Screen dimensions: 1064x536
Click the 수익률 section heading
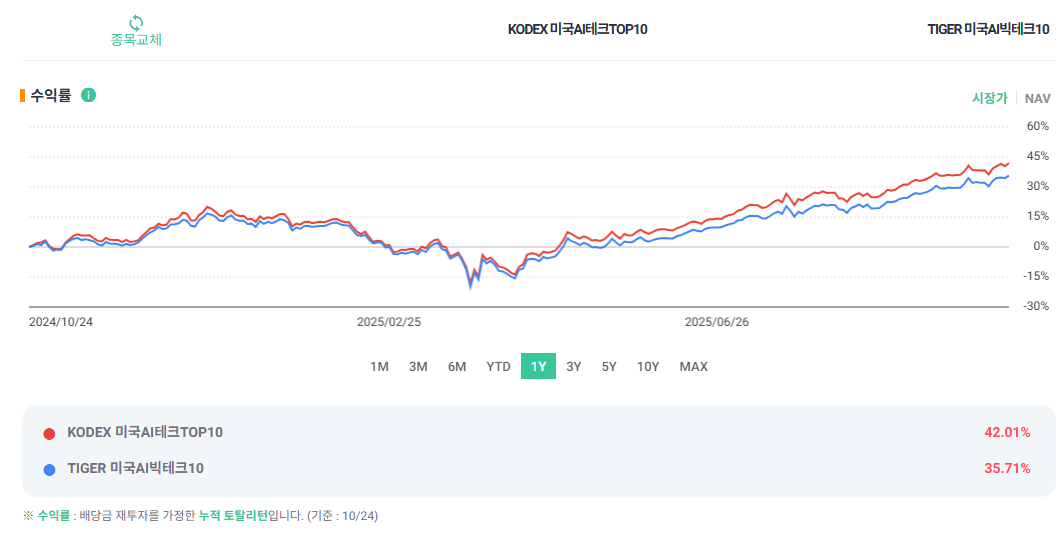click(50, 96)
